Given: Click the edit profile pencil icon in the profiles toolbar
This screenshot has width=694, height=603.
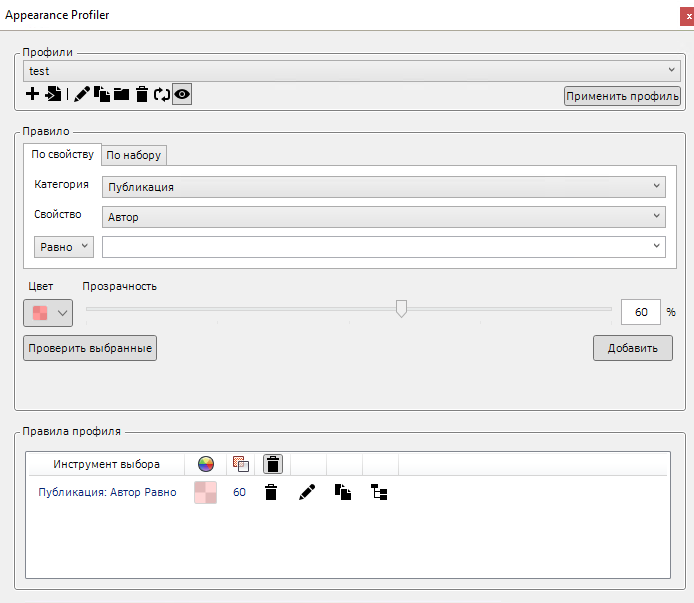Looking at the screenshot, I should click(x=82, y=95).
